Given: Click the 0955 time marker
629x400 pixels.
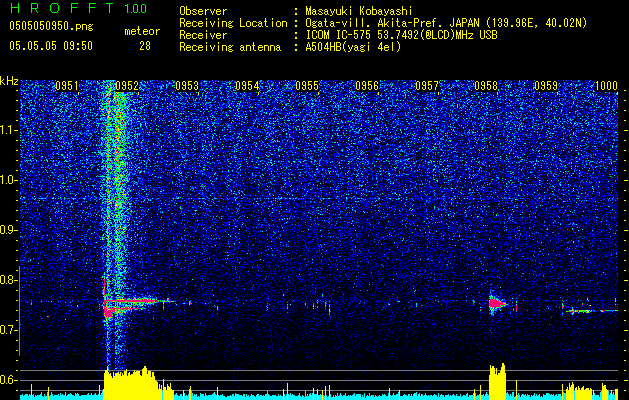Looking at the screenshot, I should (x=307, y=86).
